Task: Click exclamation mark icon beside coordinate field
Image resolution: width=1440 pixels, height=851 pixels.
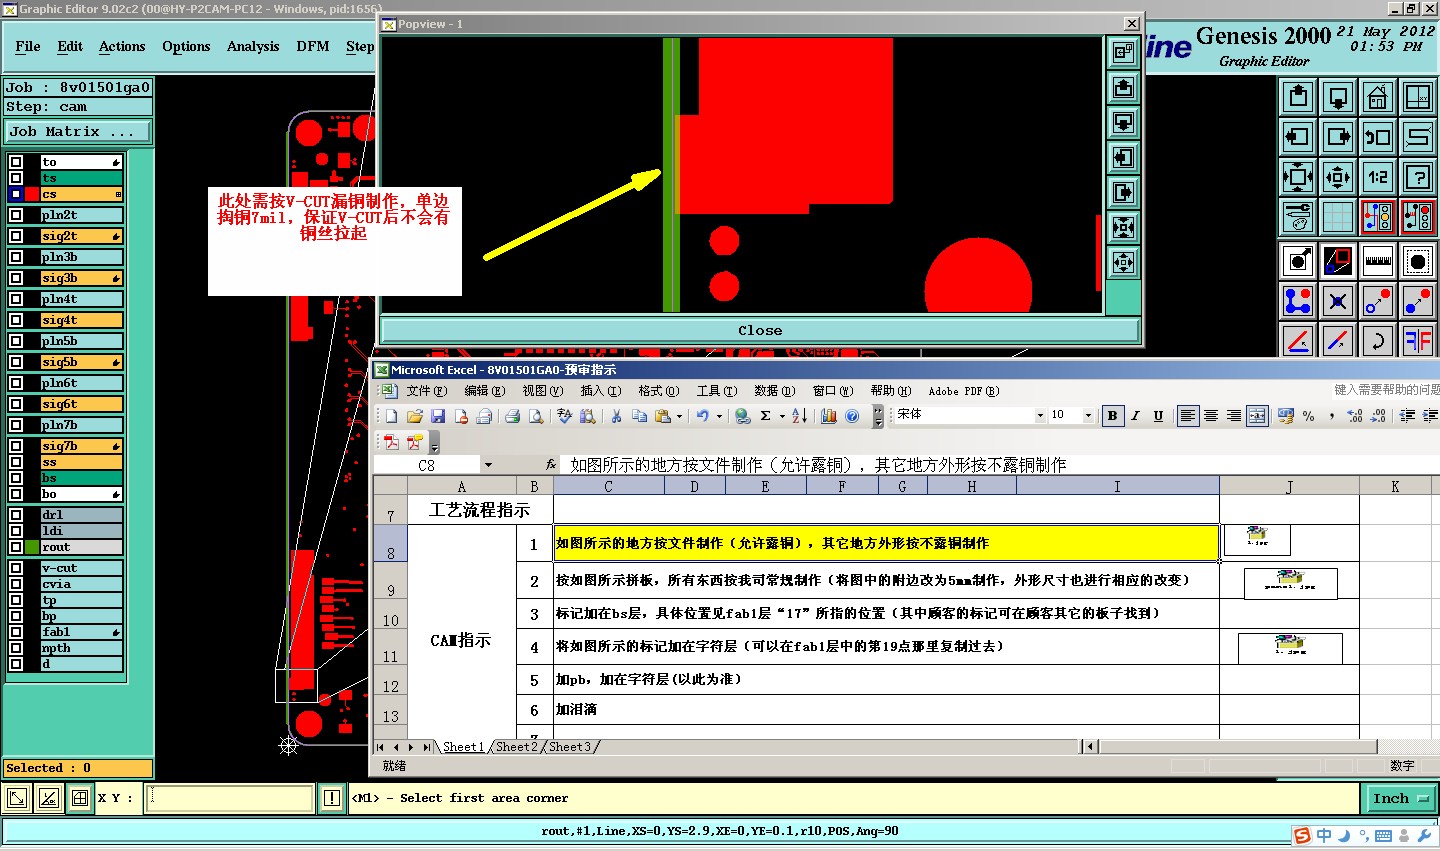Action: pyautogui.click(x=332, y=798)
